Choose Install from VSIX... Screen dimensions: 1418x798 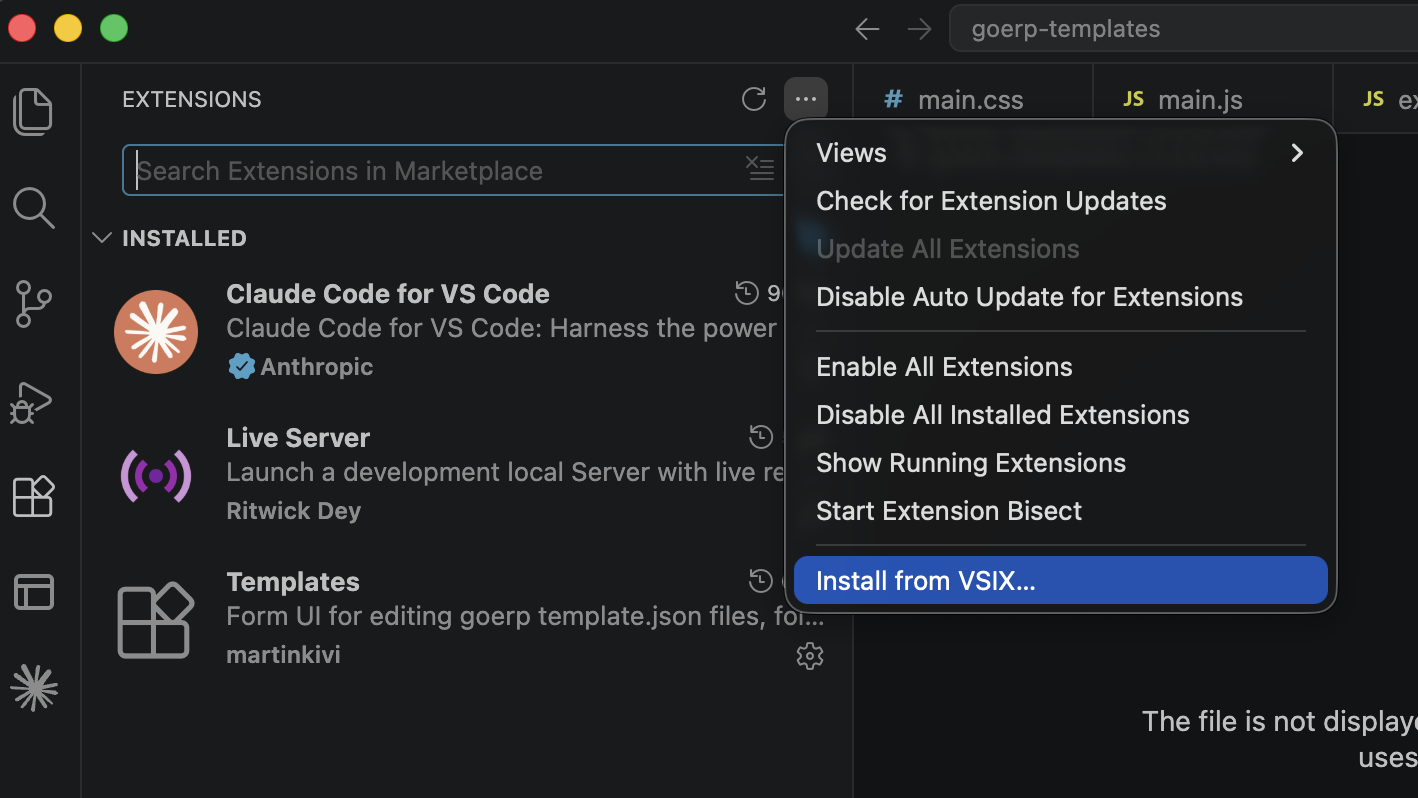(x=1060, y=581)
